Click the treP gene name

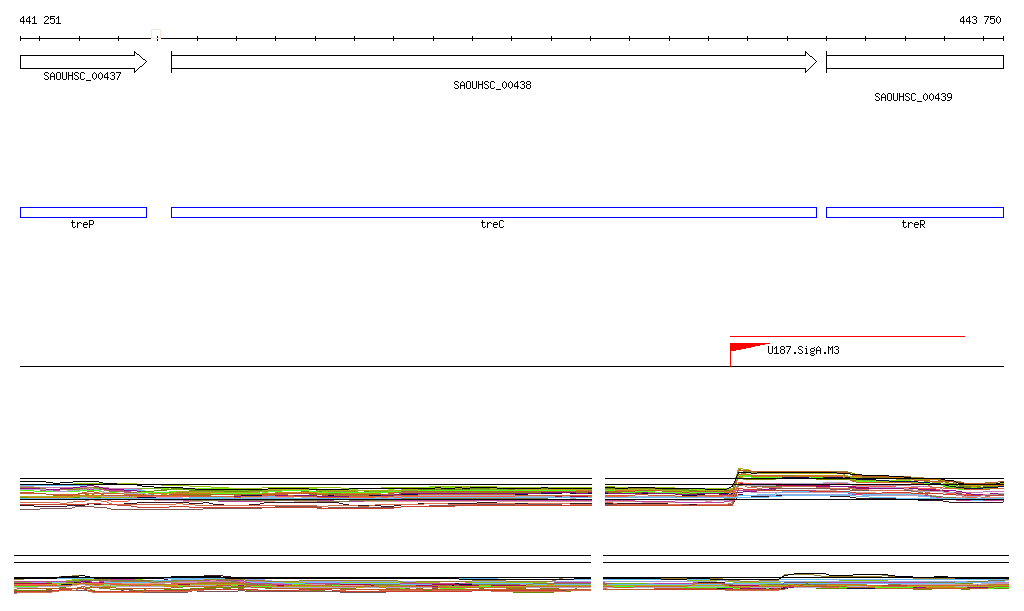[82, 225]
